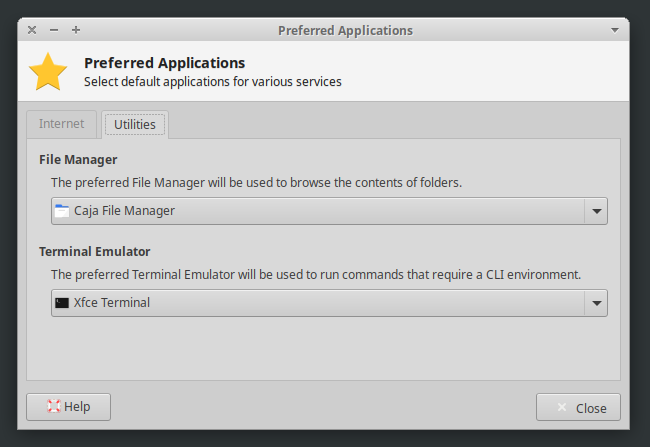Select the Utilities tab
Viewport: 650px width, 447px height.
click(134, 125)
